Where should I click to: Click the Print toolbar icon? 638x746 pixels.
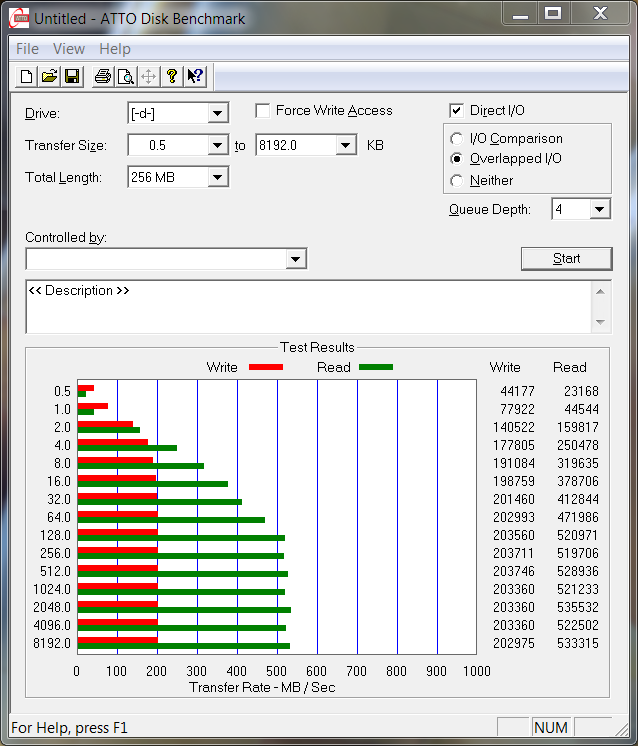click(102, 77)
